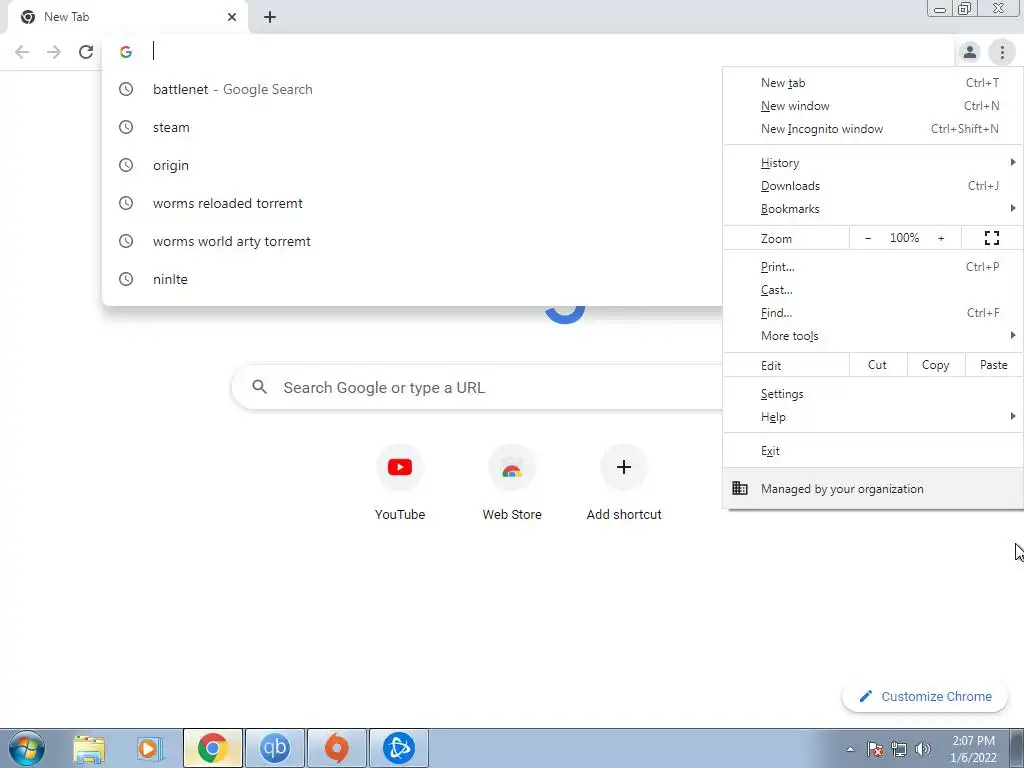
Task: Open a new tab with plus icon
Action: [270, 17]
